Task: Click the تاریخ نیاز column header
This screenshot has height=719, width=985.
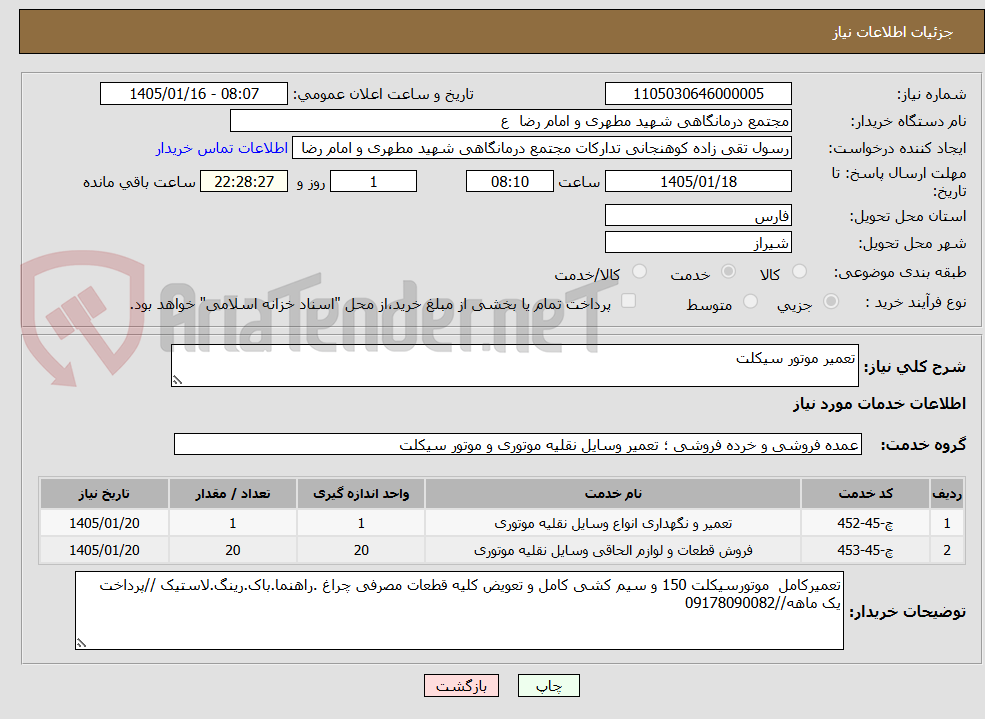Action: click(104, 494)
